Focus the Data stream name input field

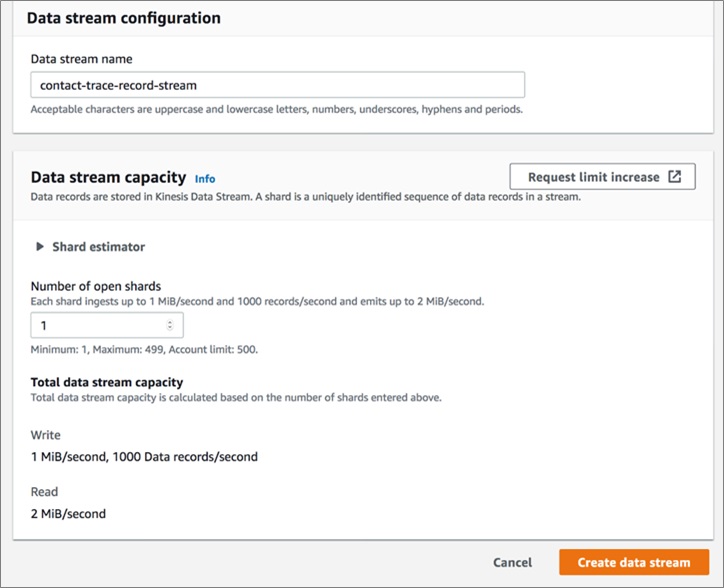click(278, 85)
